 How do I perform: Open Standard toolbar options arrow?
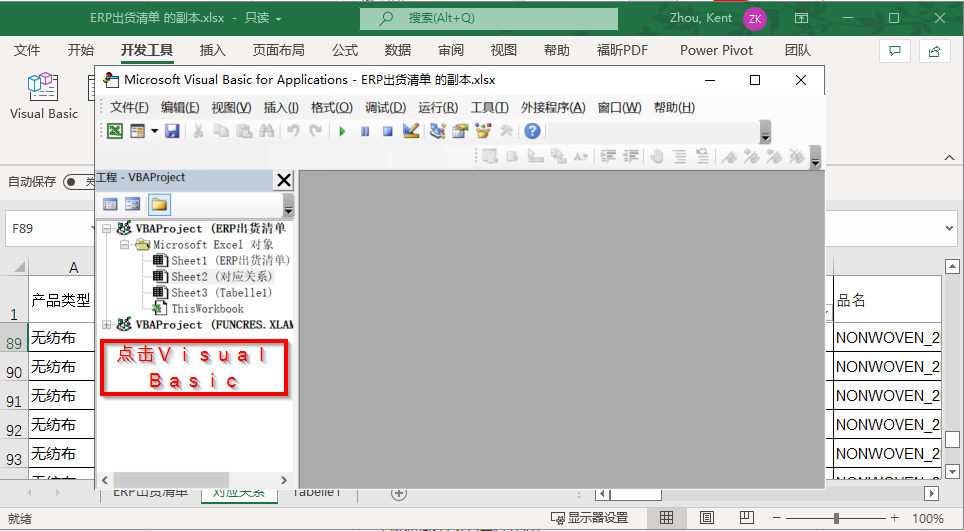765,132
